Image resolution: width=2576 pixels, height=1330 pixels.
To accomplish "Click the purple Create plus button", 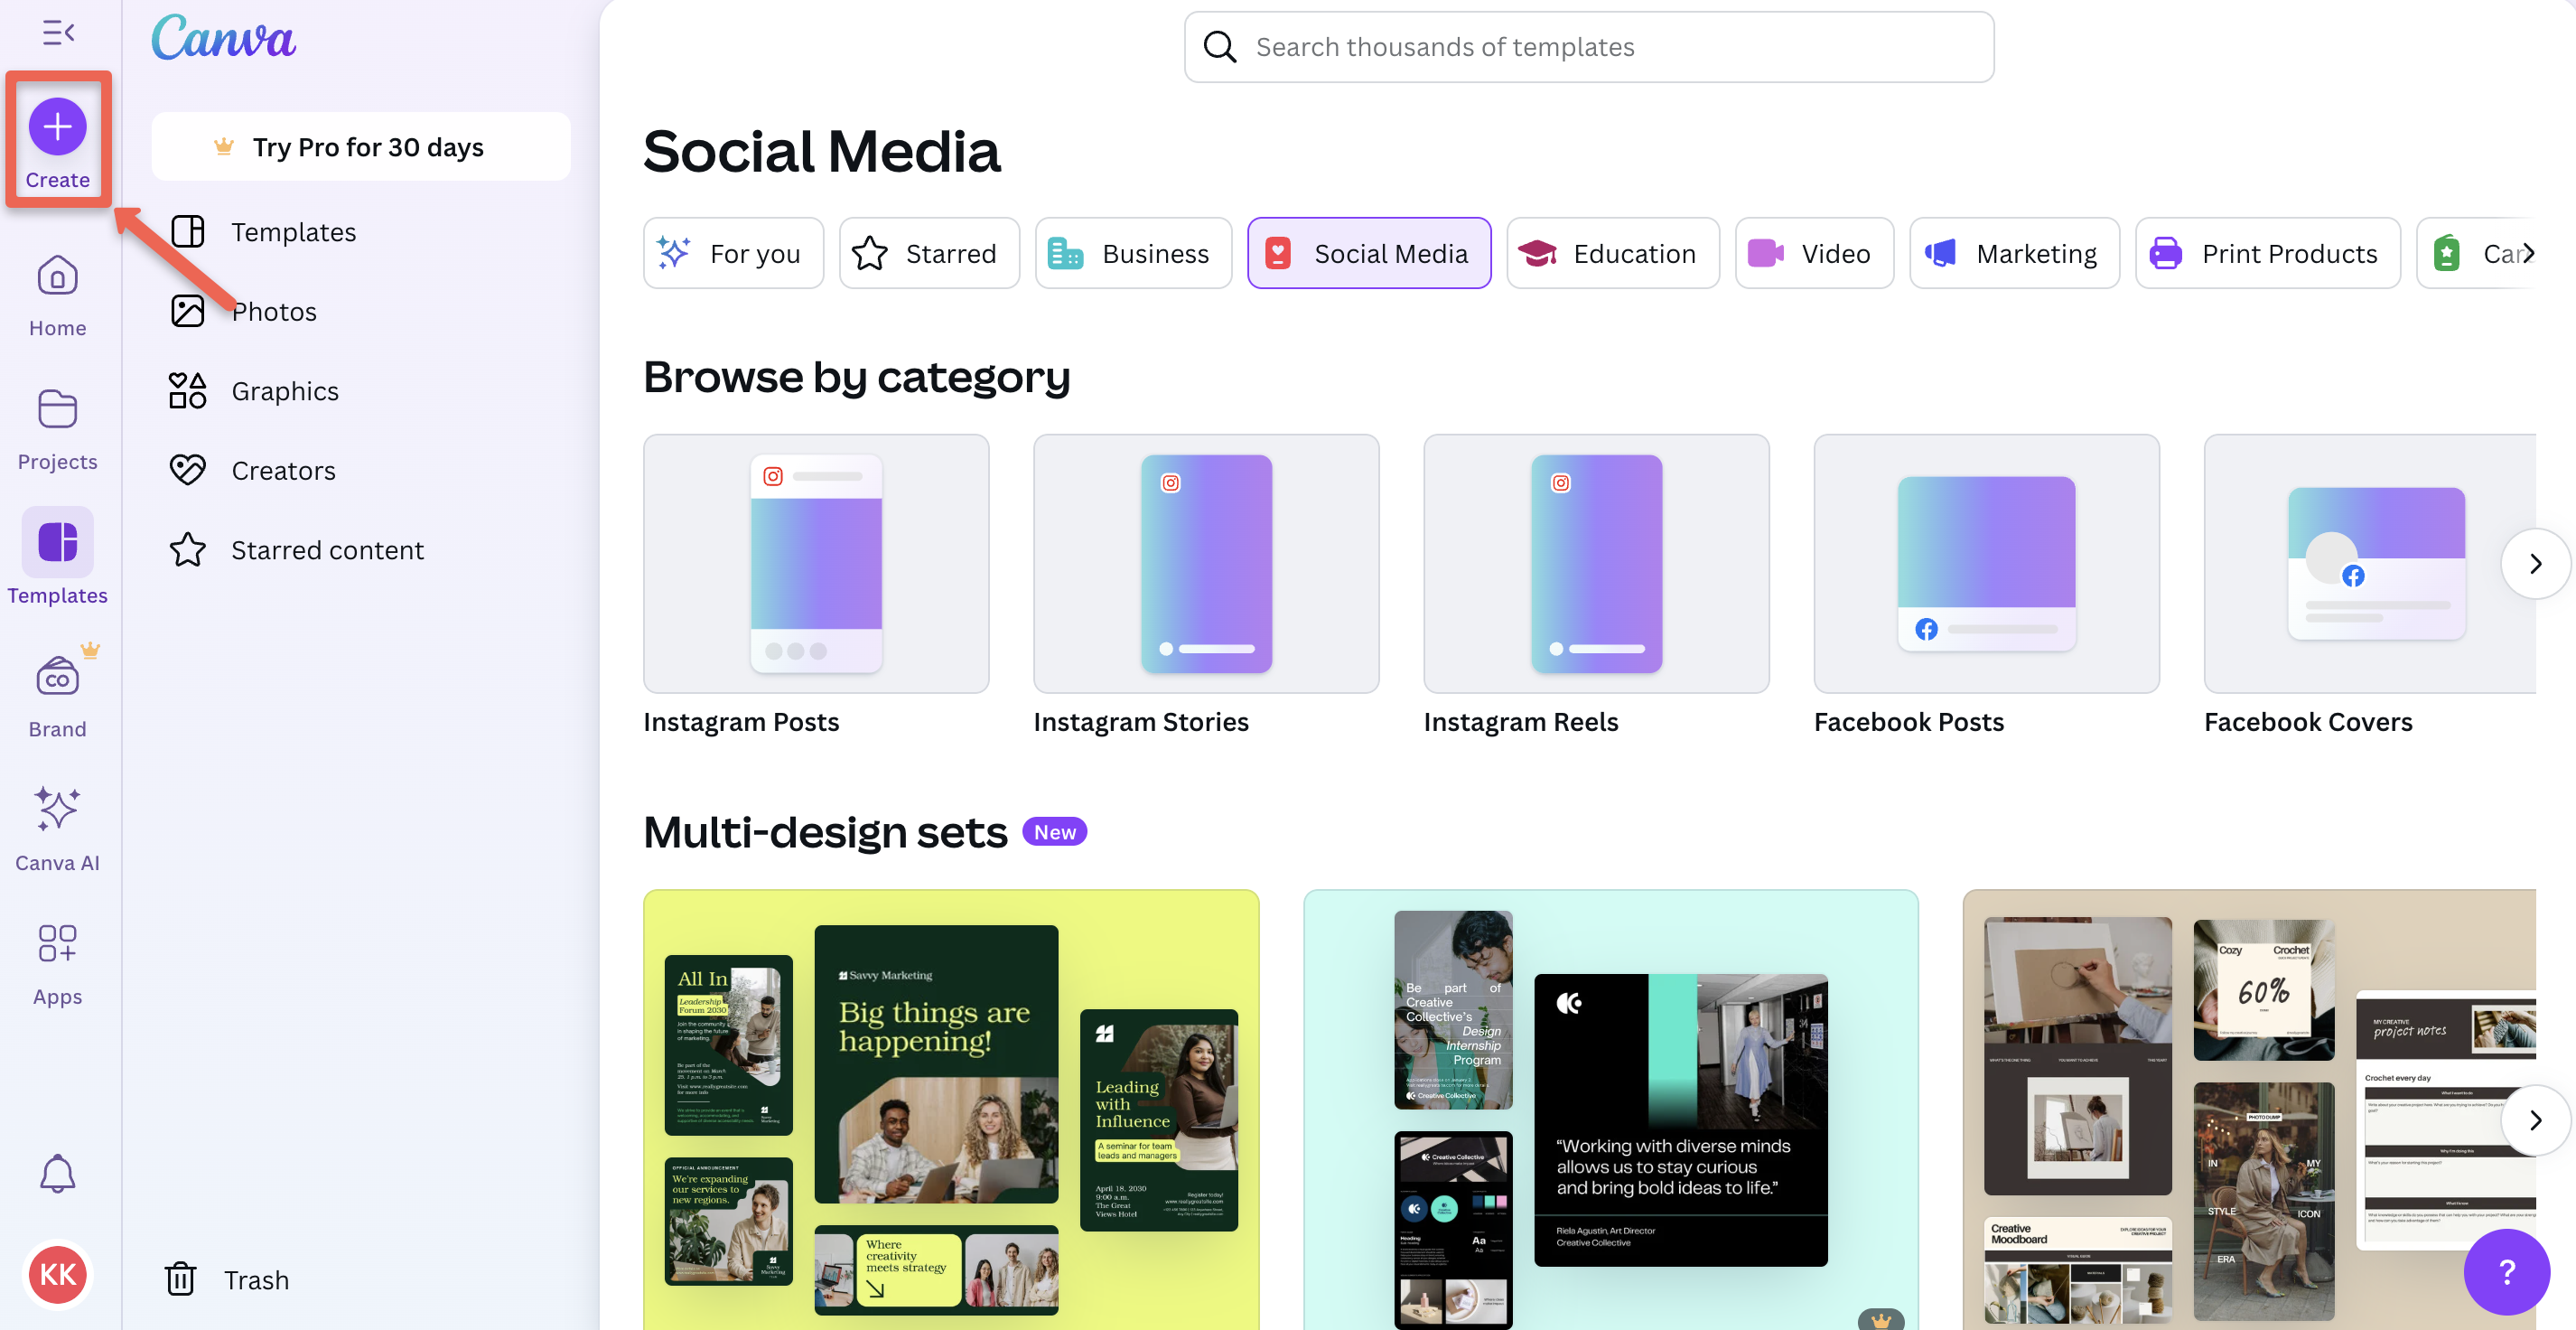I will pyautogui.click(x=57, y=127).
